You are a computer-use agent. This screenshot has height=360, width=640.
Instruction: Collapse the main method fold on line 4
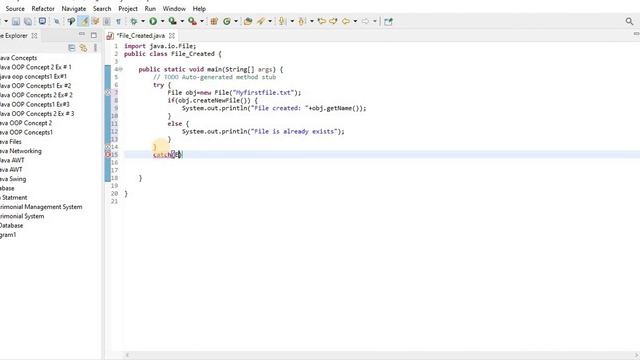point(121,69)
